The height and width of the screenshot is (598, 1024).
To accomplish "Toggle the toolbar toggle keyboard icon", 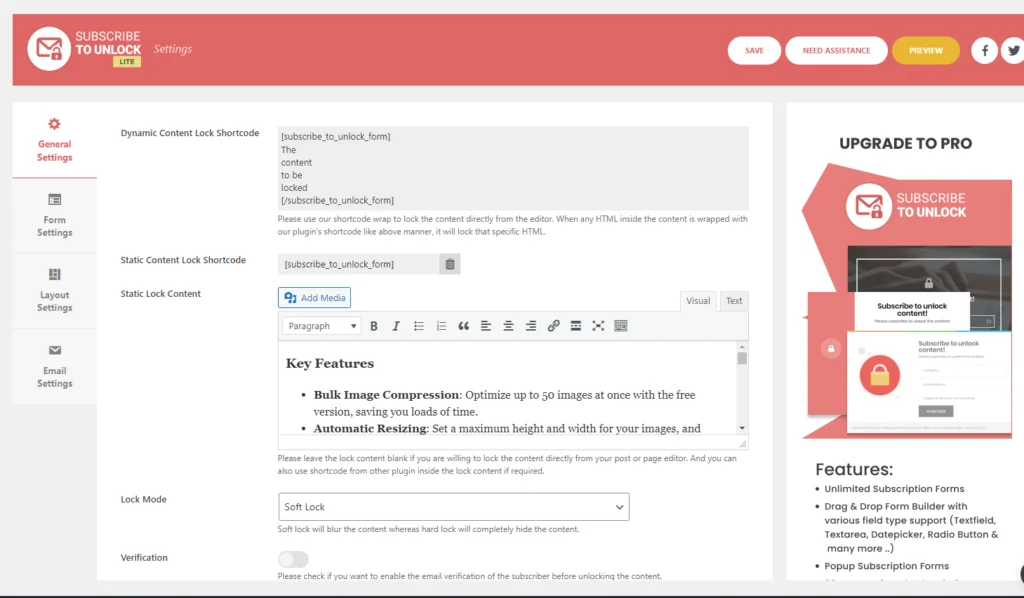I will (621, 326).
